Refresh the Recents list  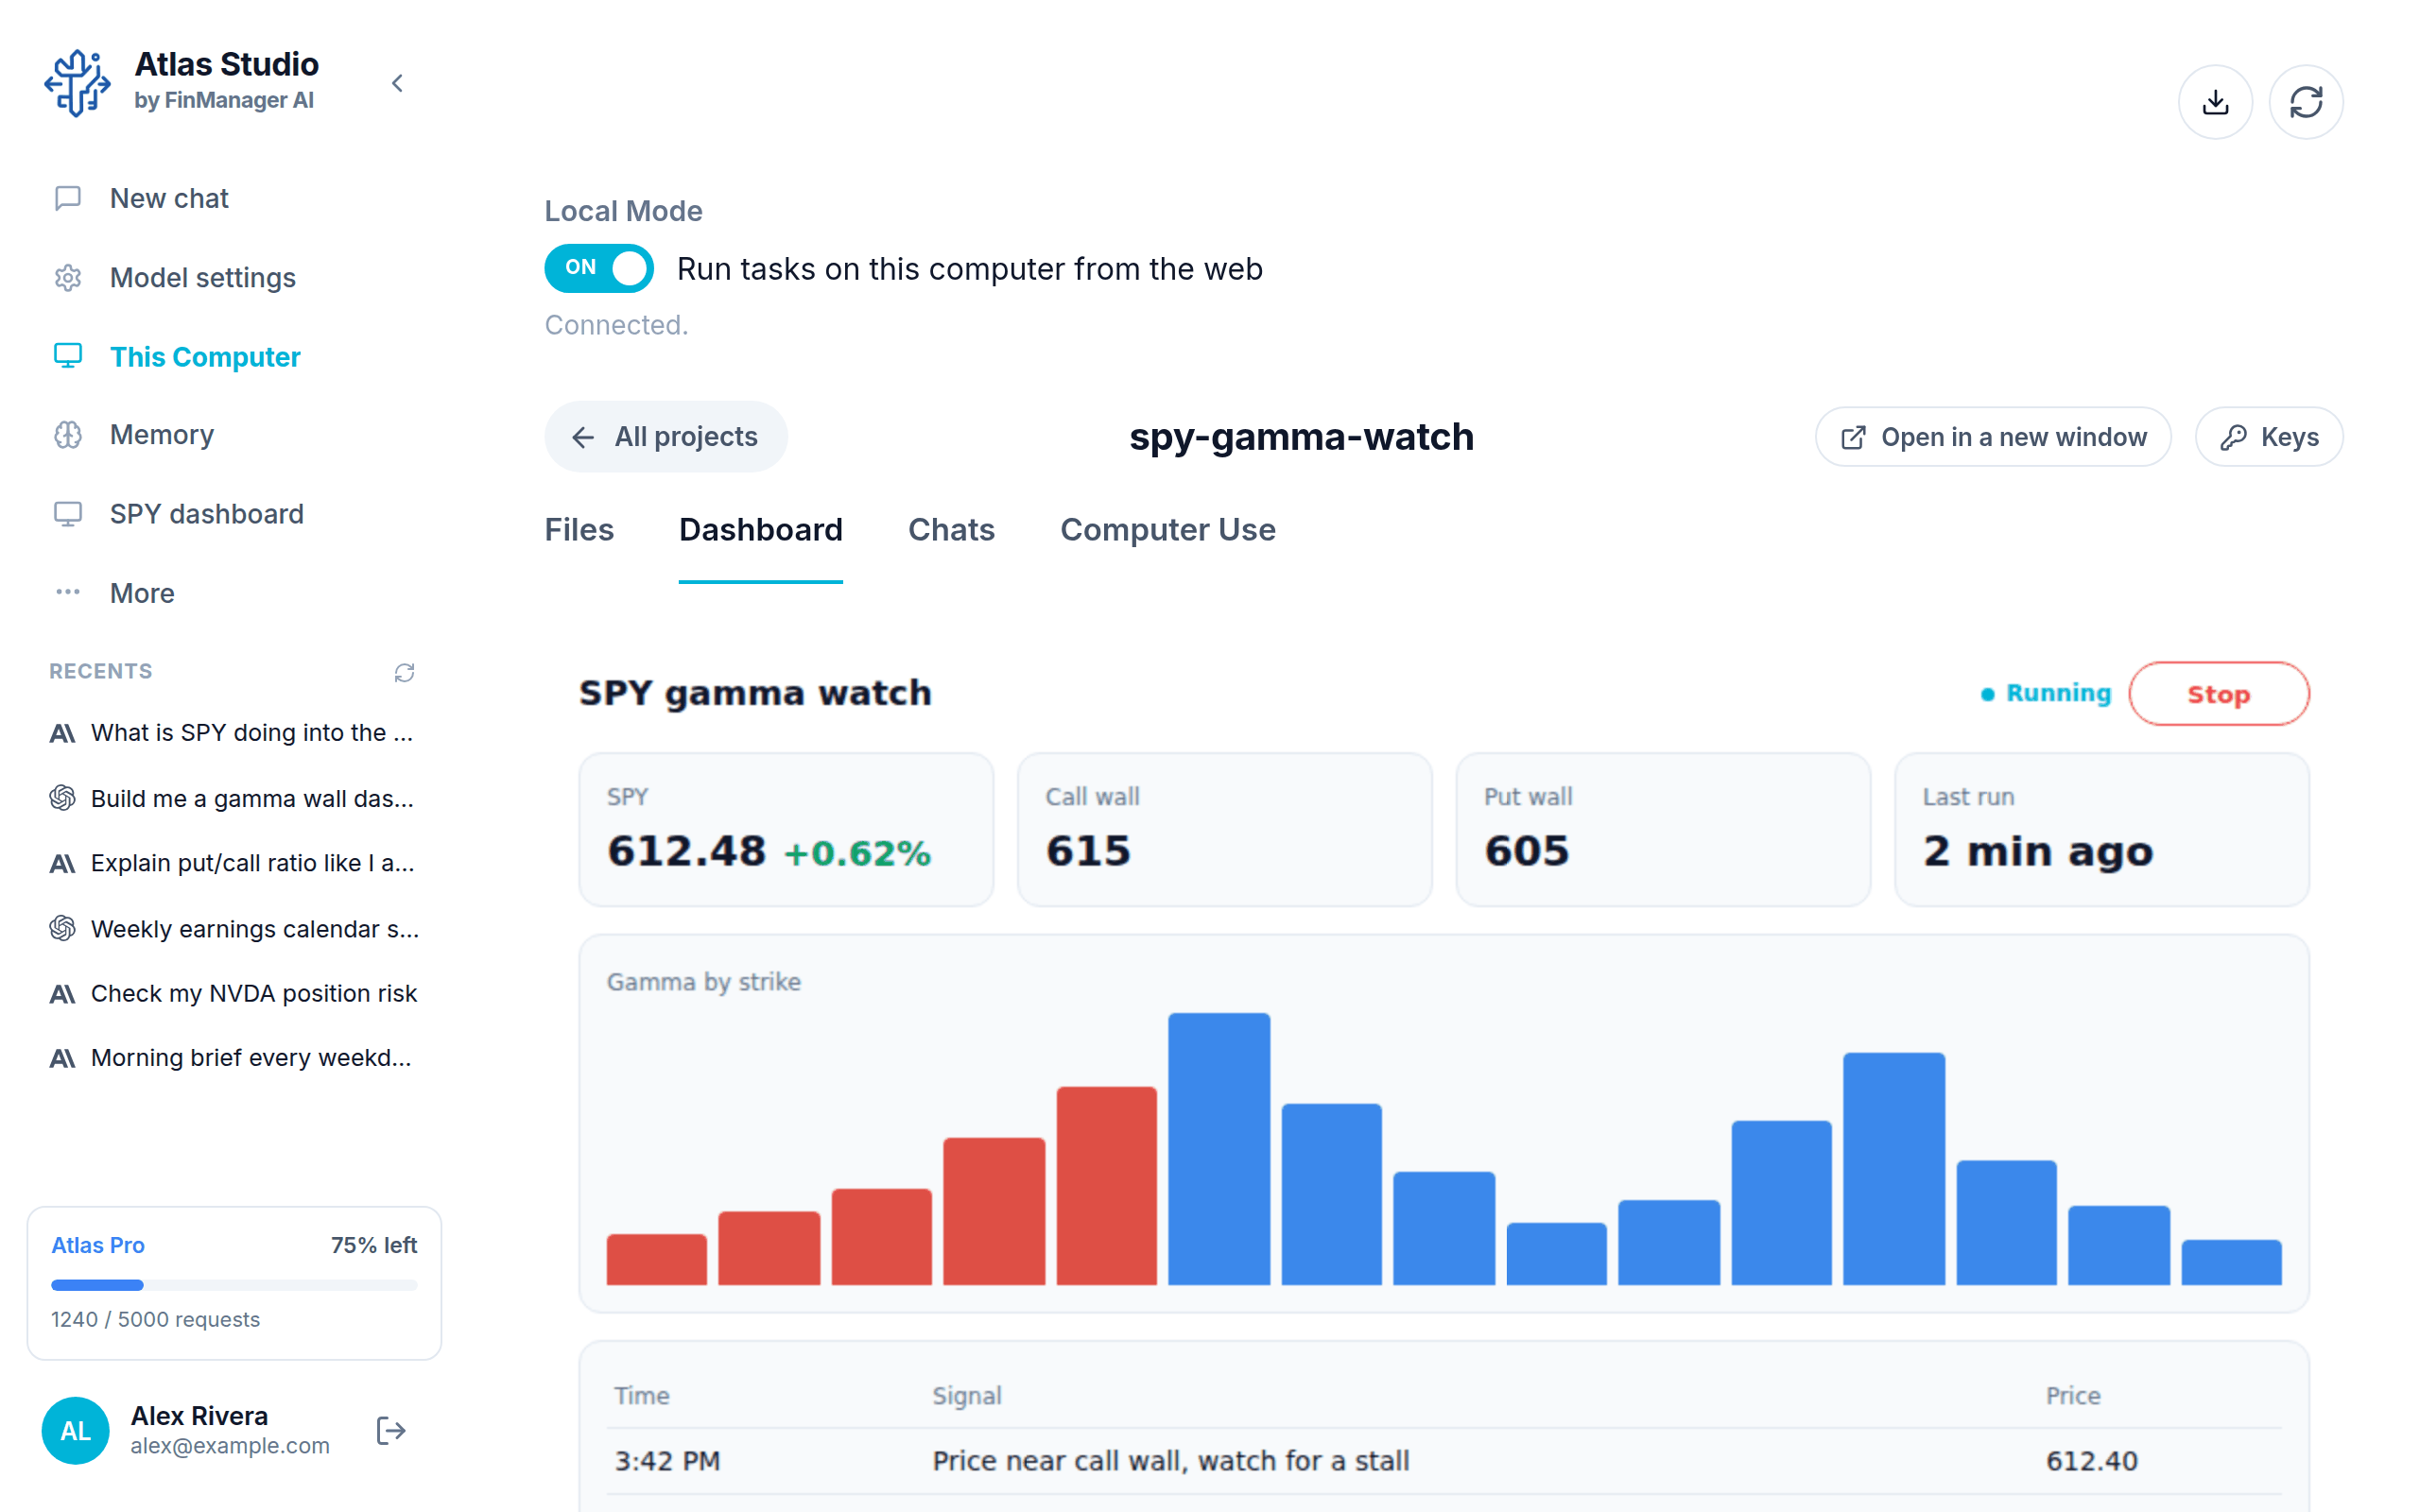point(404,672)
